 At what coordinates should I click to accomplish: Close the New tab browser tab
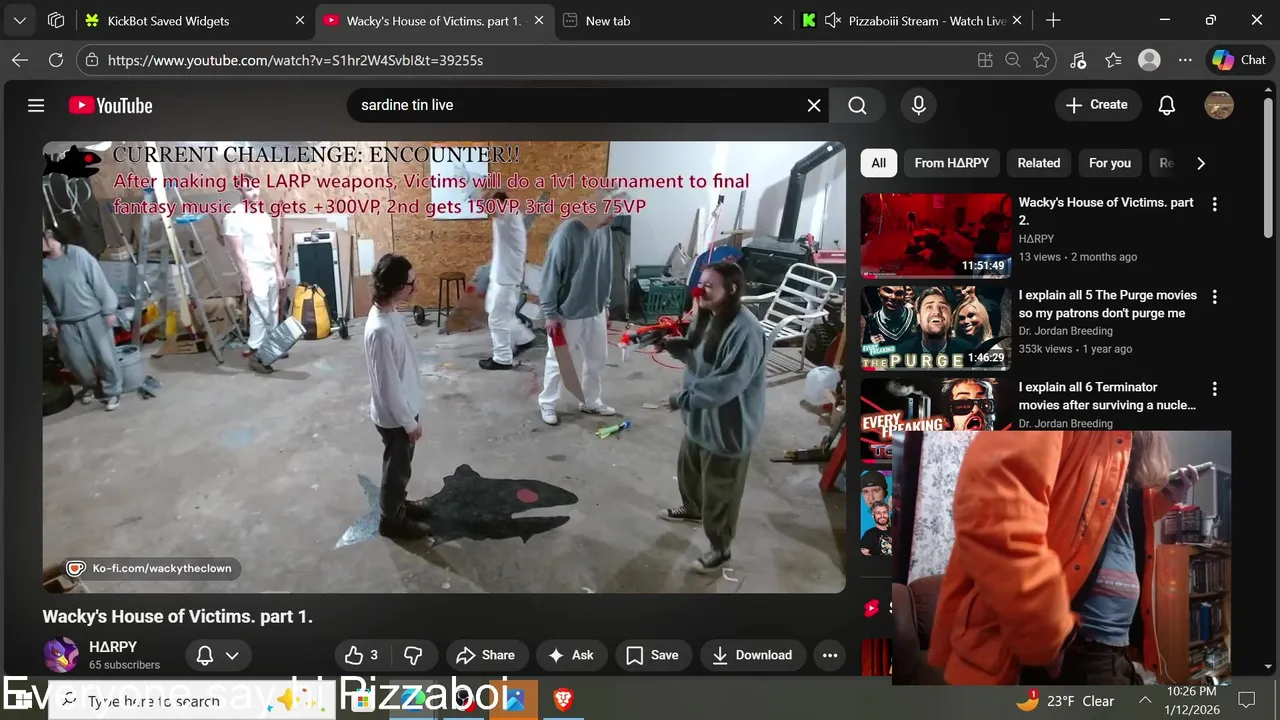(778, 20)
